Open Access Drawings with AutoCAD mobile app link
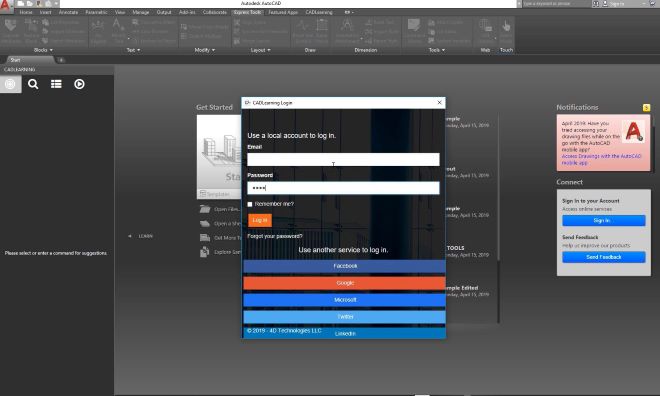This screenshot has width=660, height=396. pyautogui.click(x=601, y=159)
